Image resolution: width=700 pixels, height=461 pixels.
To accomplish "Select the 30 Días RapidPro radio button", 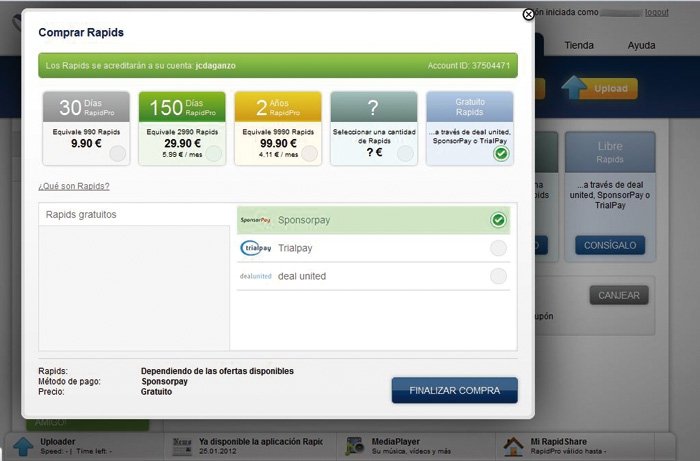I will 118,154.
